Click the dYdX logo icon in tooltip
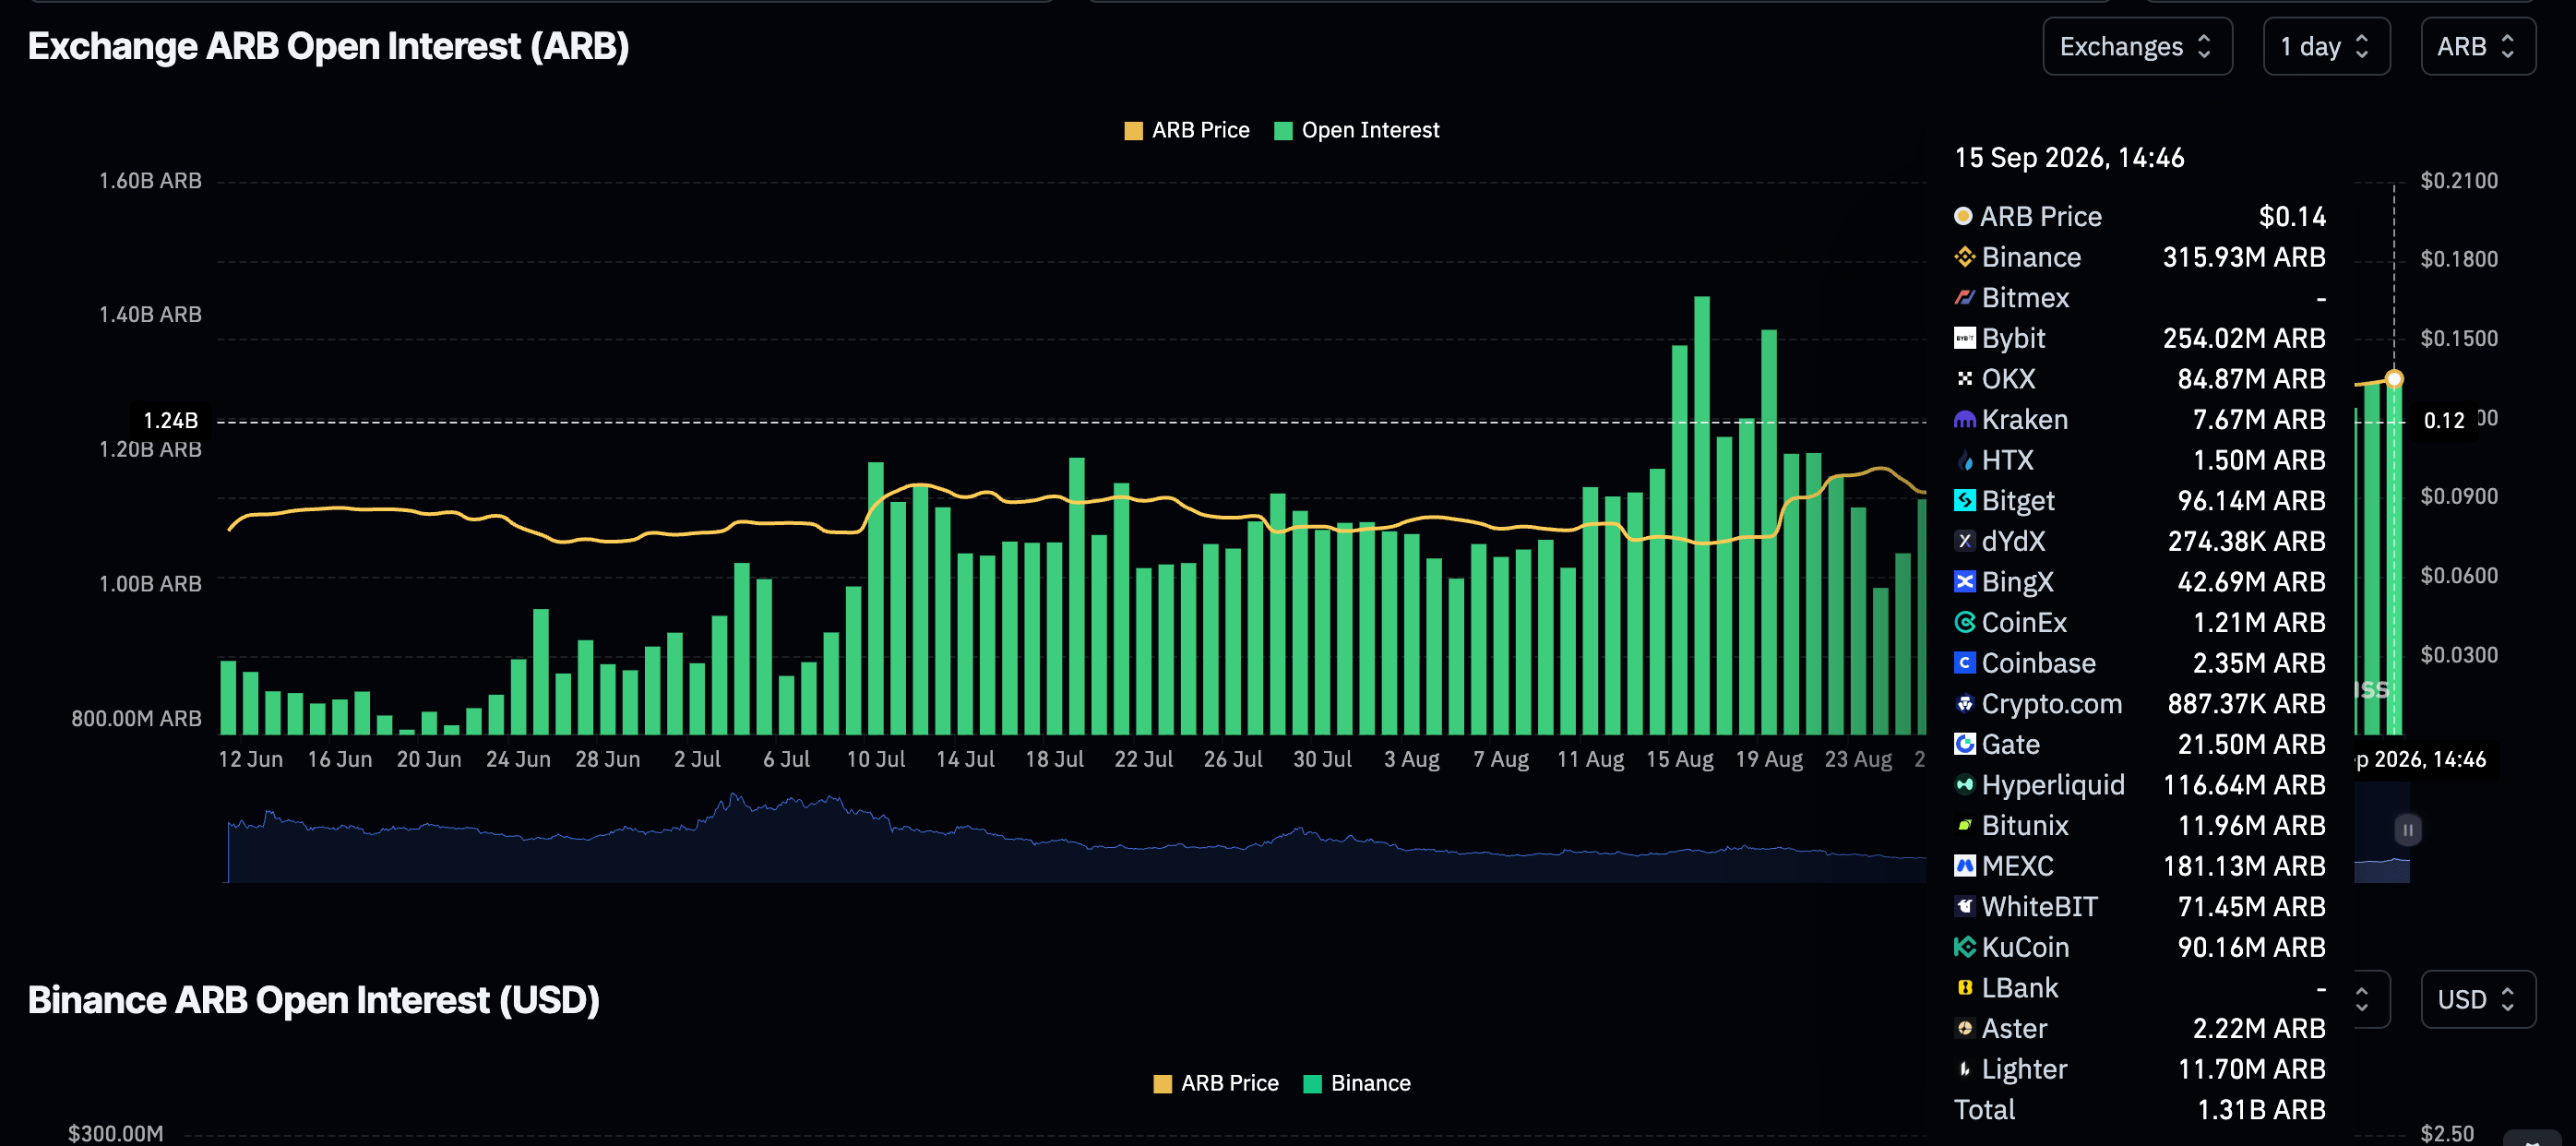 (x=1964, y=541)
